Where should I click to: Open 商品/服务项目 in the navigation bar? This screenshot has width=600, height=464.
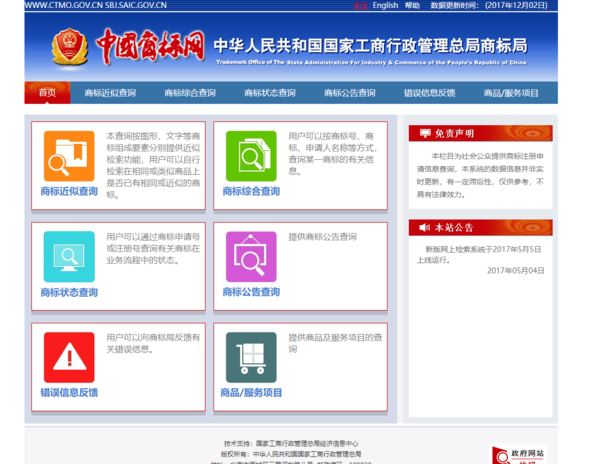point(511,93)
